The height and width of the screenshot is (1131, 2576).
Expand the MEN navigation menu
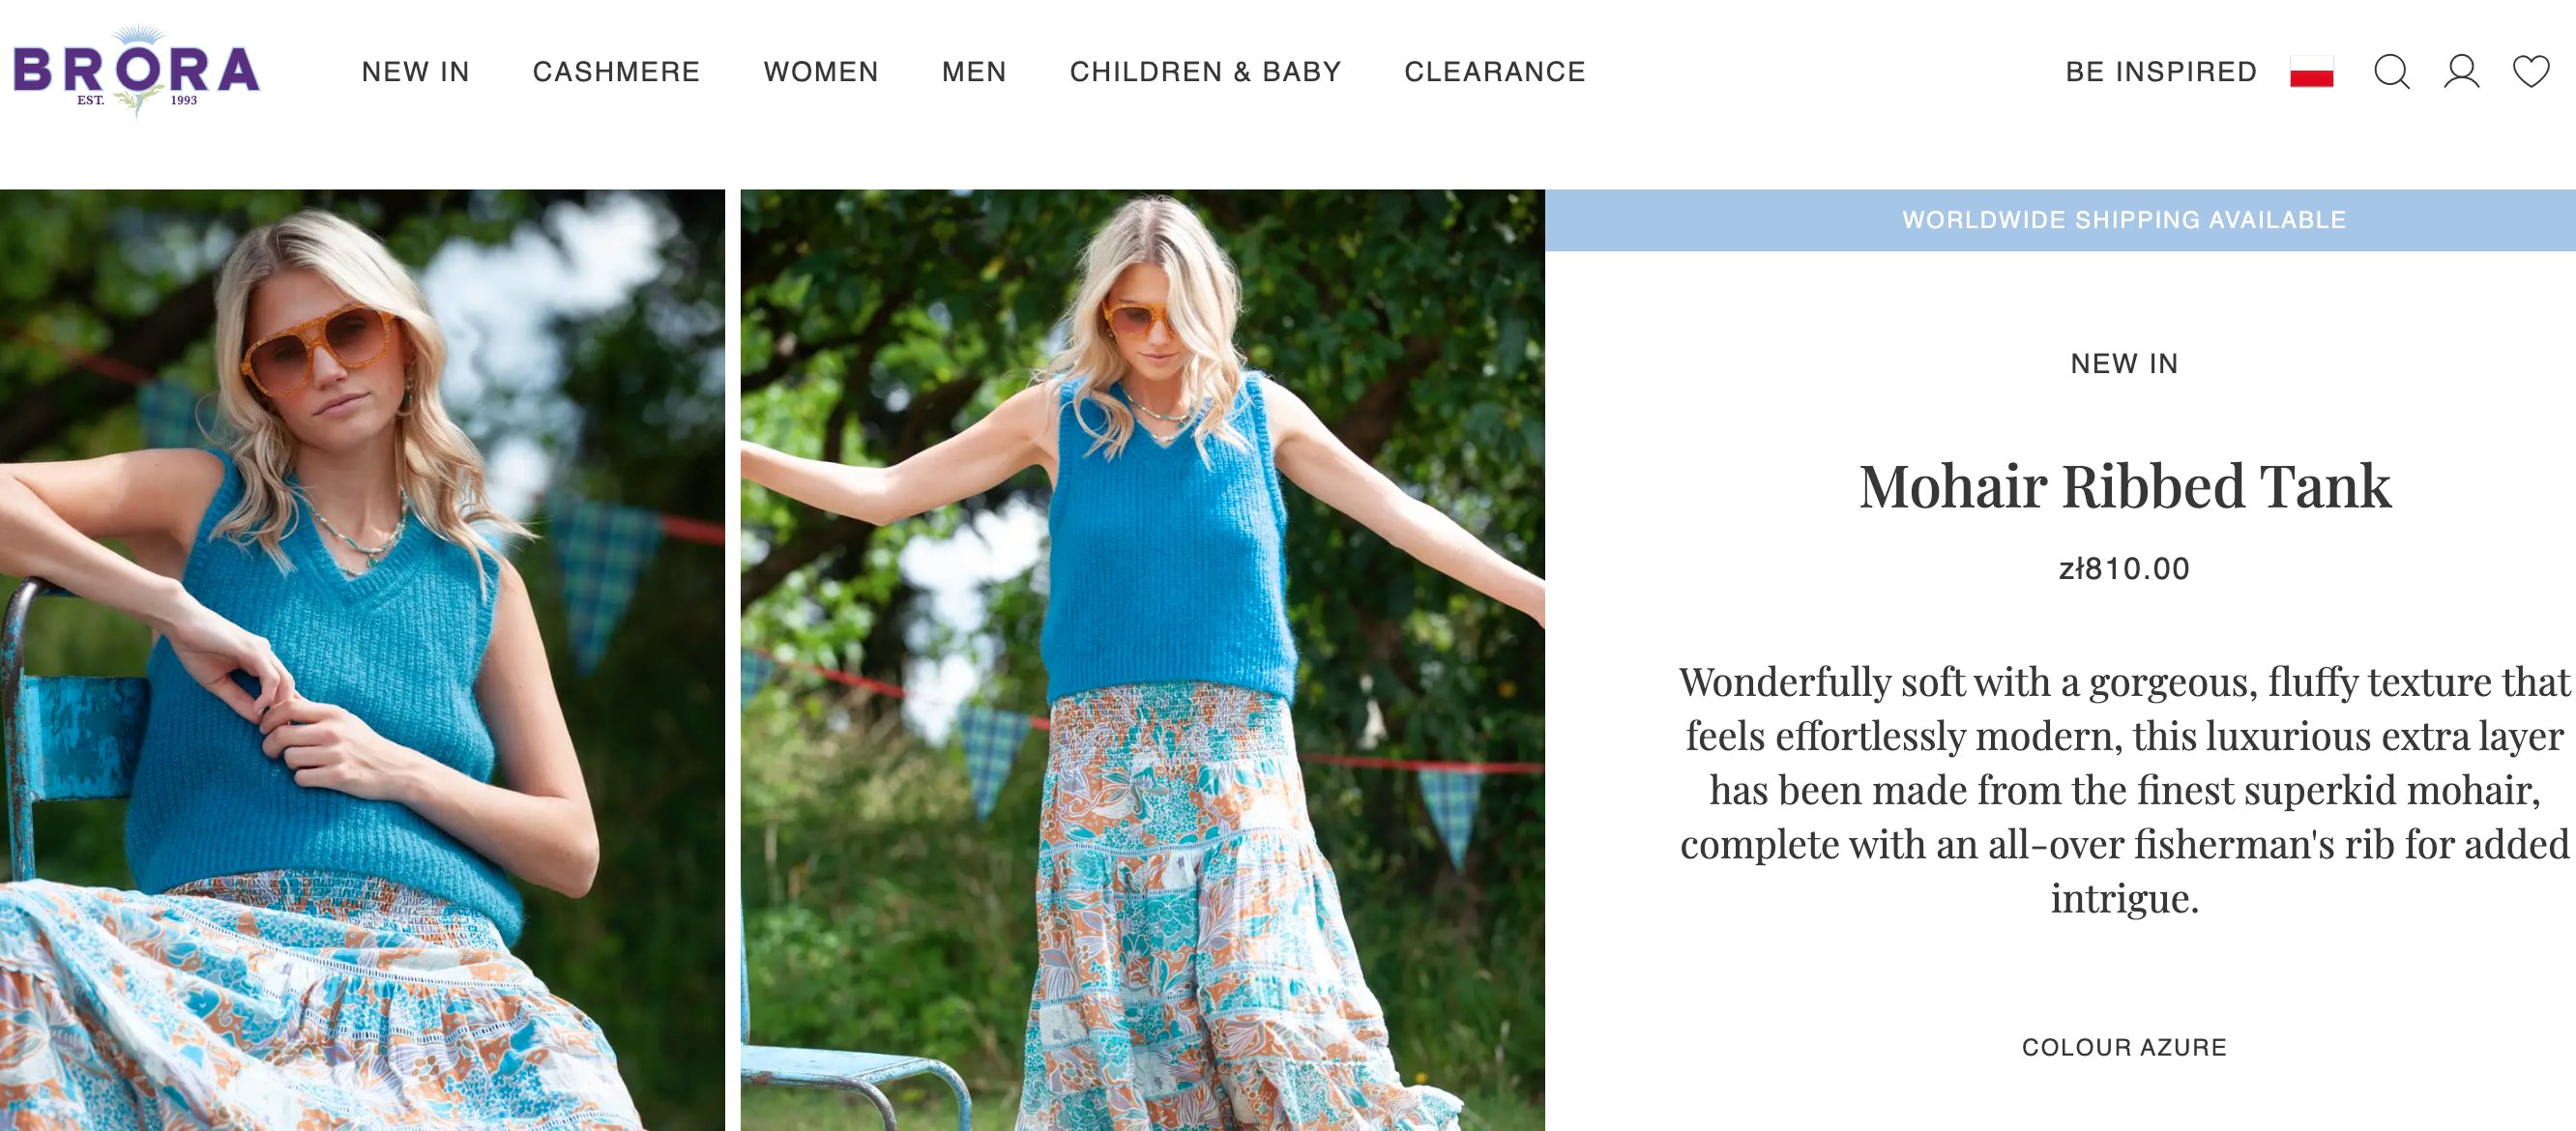point(974,72)
